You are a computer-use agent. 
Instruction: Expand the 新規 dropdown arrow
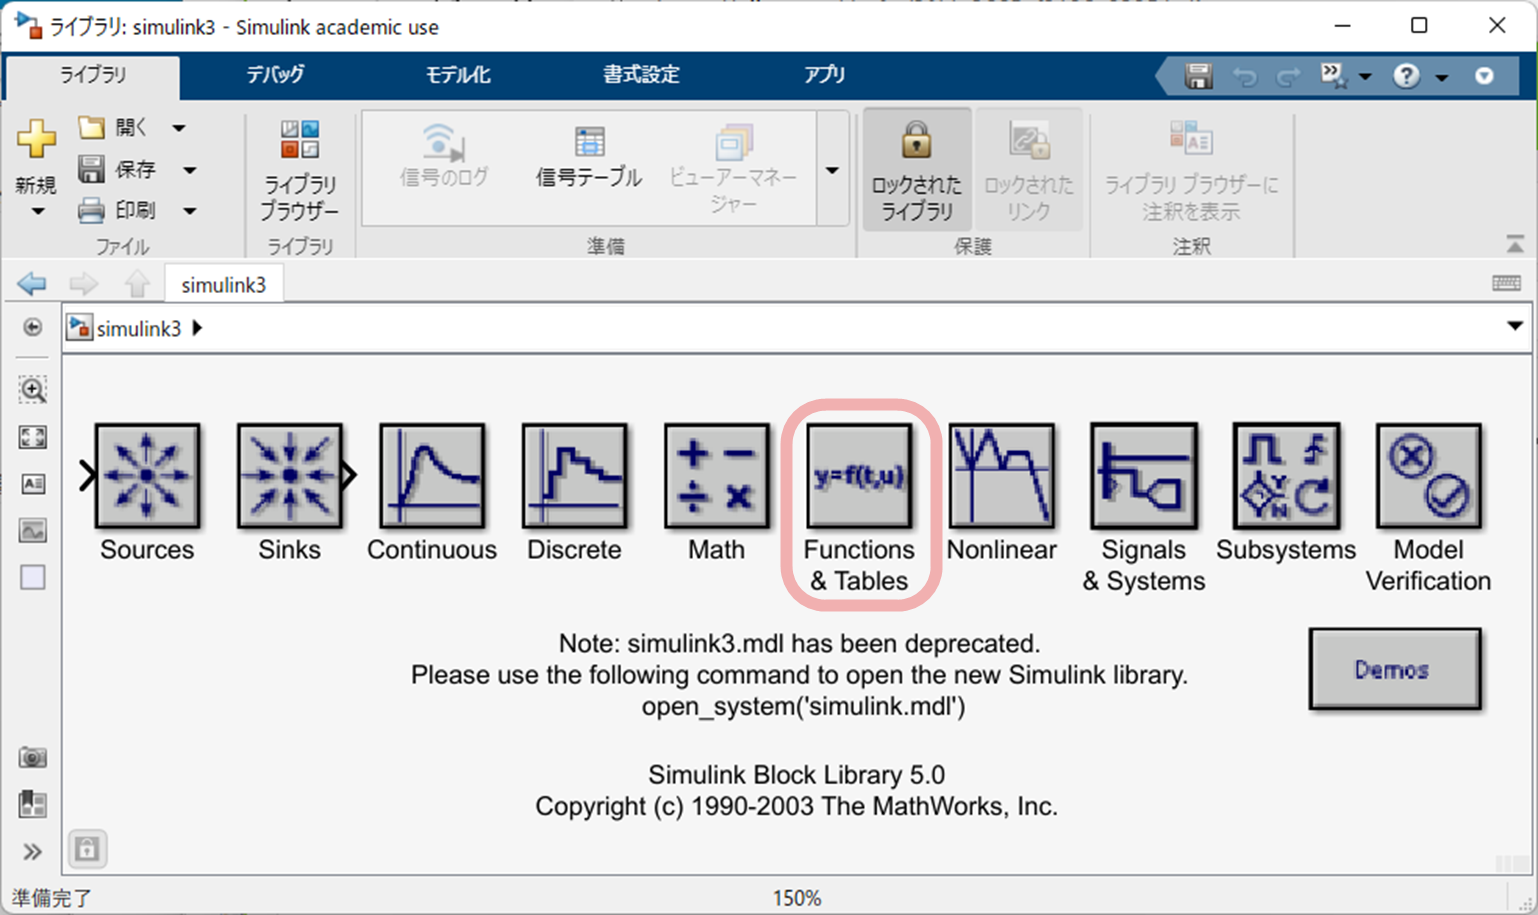[37, 212]
